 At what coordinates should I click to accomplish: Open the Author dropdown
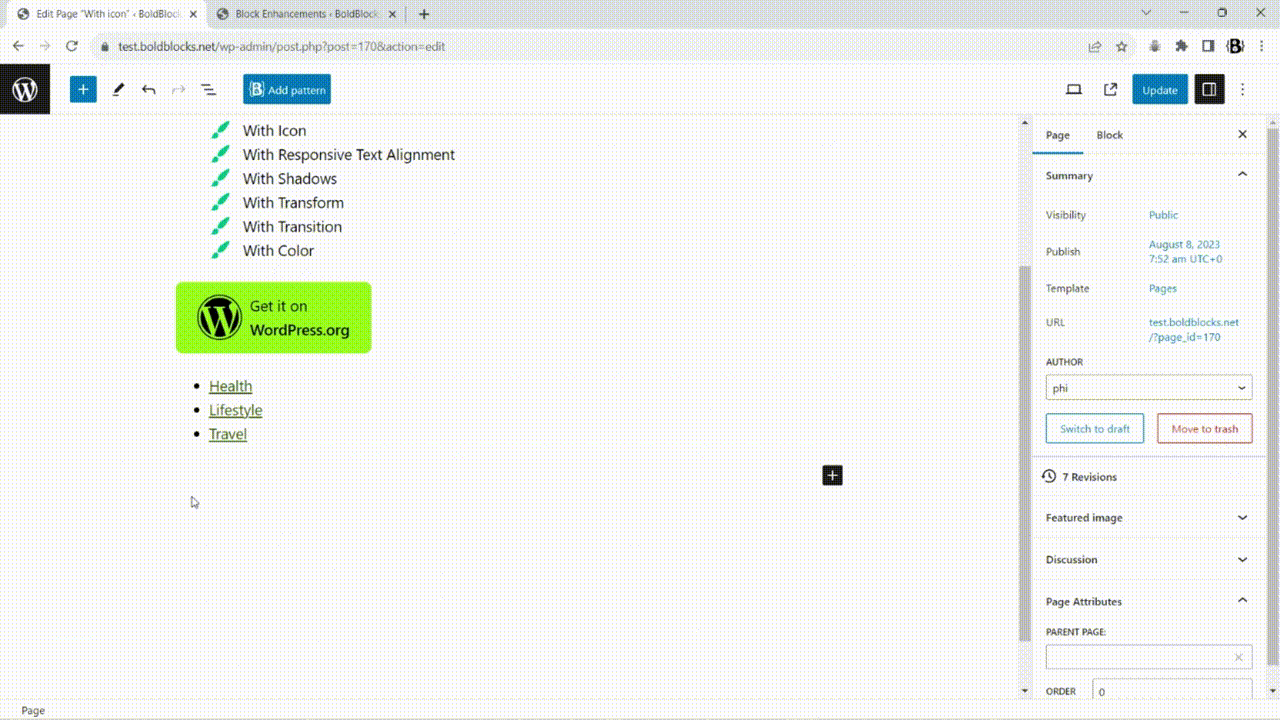point(1149,388)
